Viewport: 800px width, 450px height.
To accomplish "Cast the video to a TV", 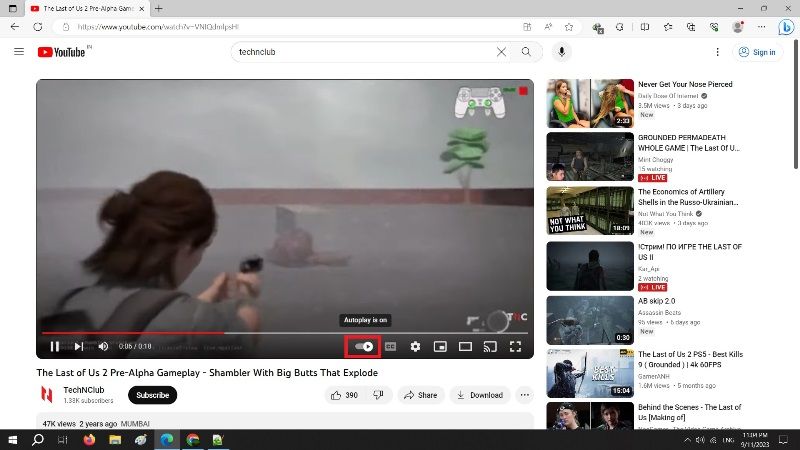I will (490, 346).
